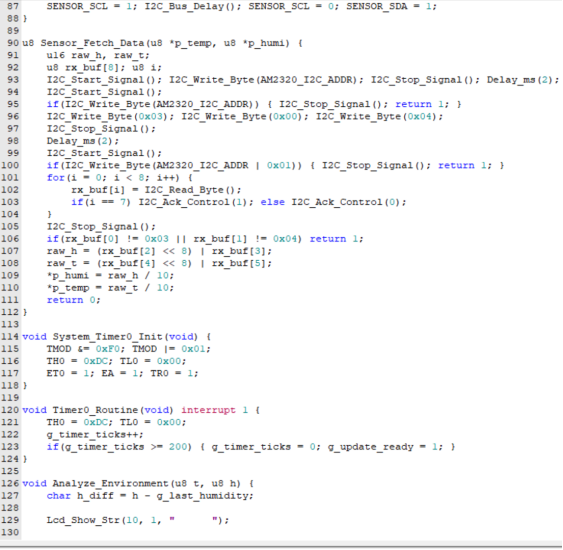
Task: Click Timer0_Routine function name on line 120
Action: 95,409
